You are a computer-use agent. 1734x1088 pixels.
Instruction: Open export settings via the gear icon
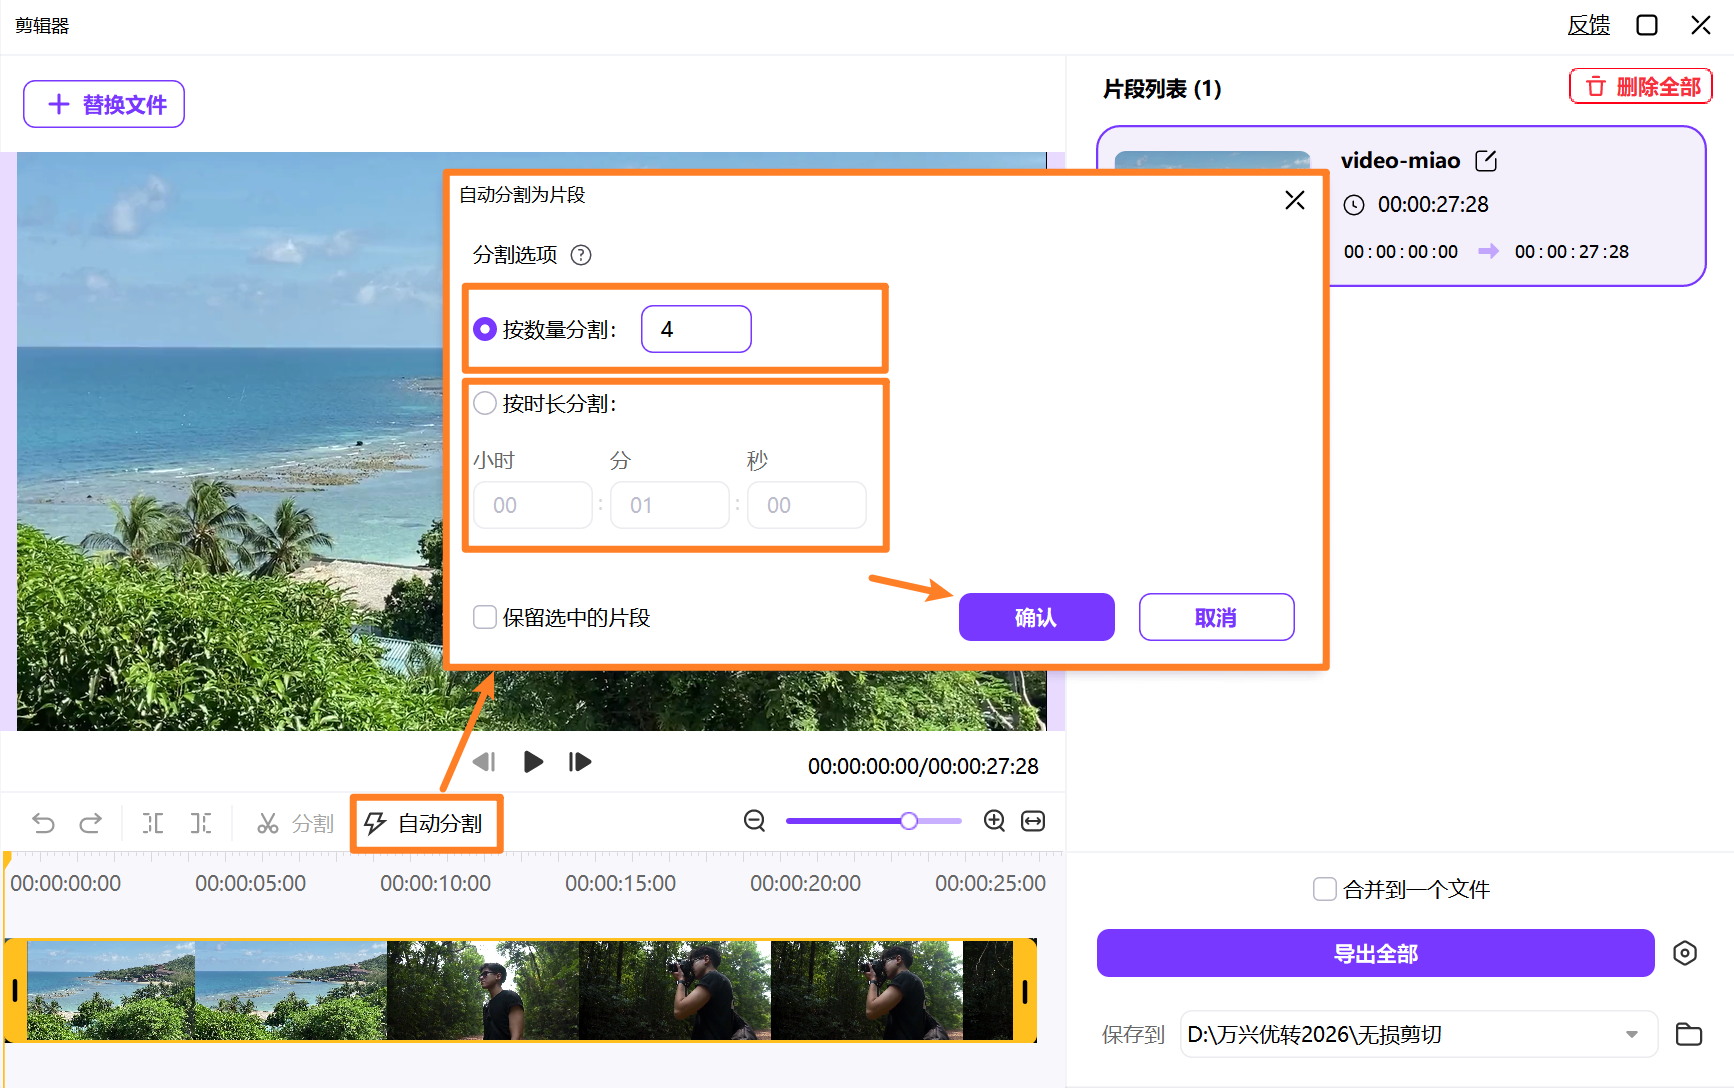(x=1685, y=953)
